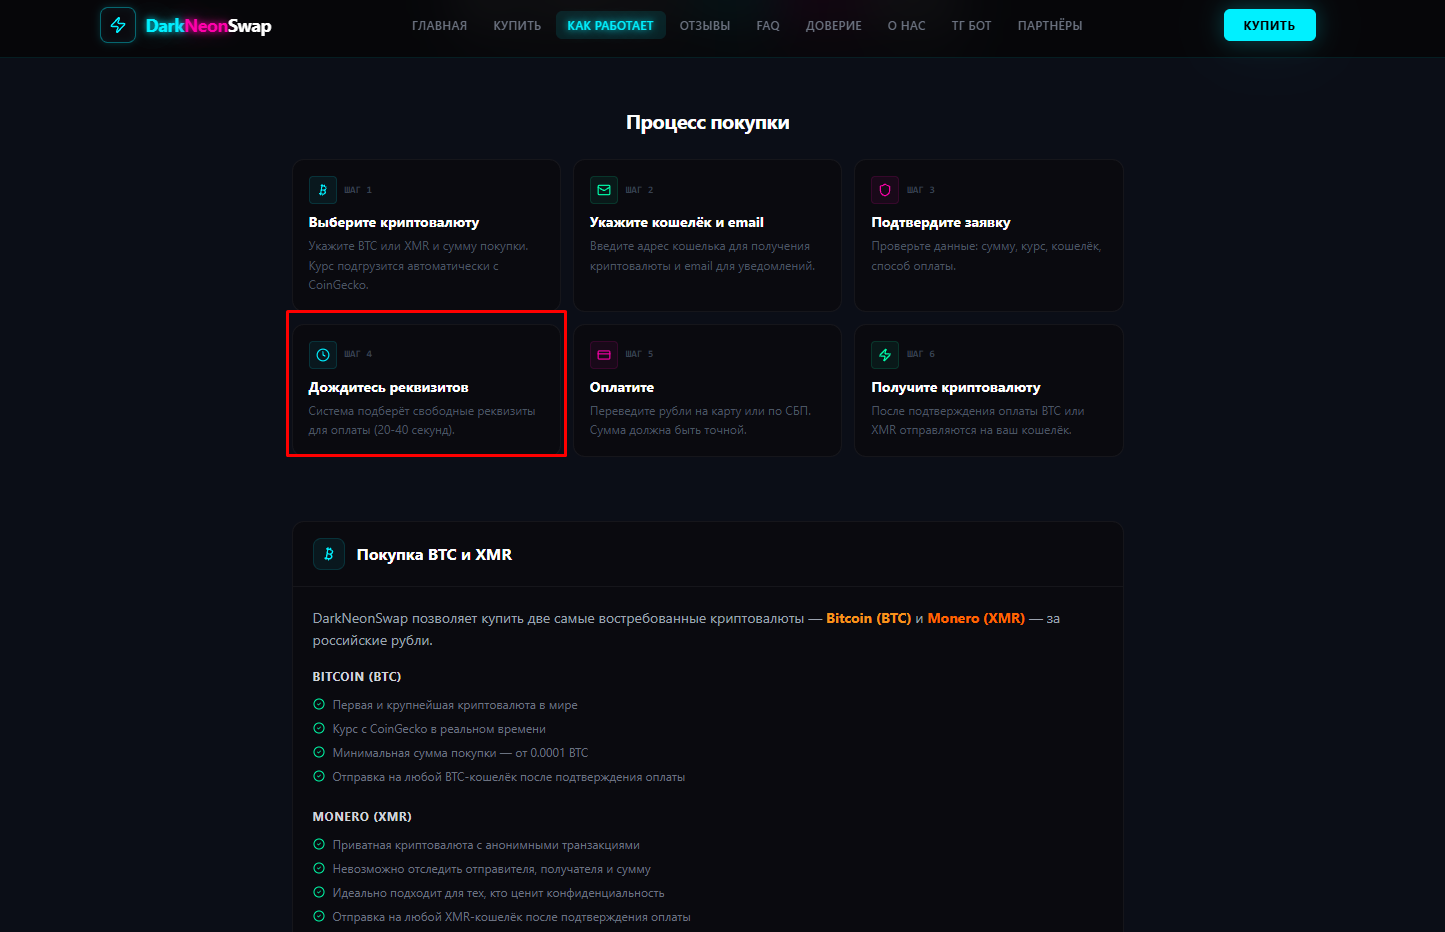
Task: Open the ГЛАВНАЯ navigation item
Action: coord(440,26)
